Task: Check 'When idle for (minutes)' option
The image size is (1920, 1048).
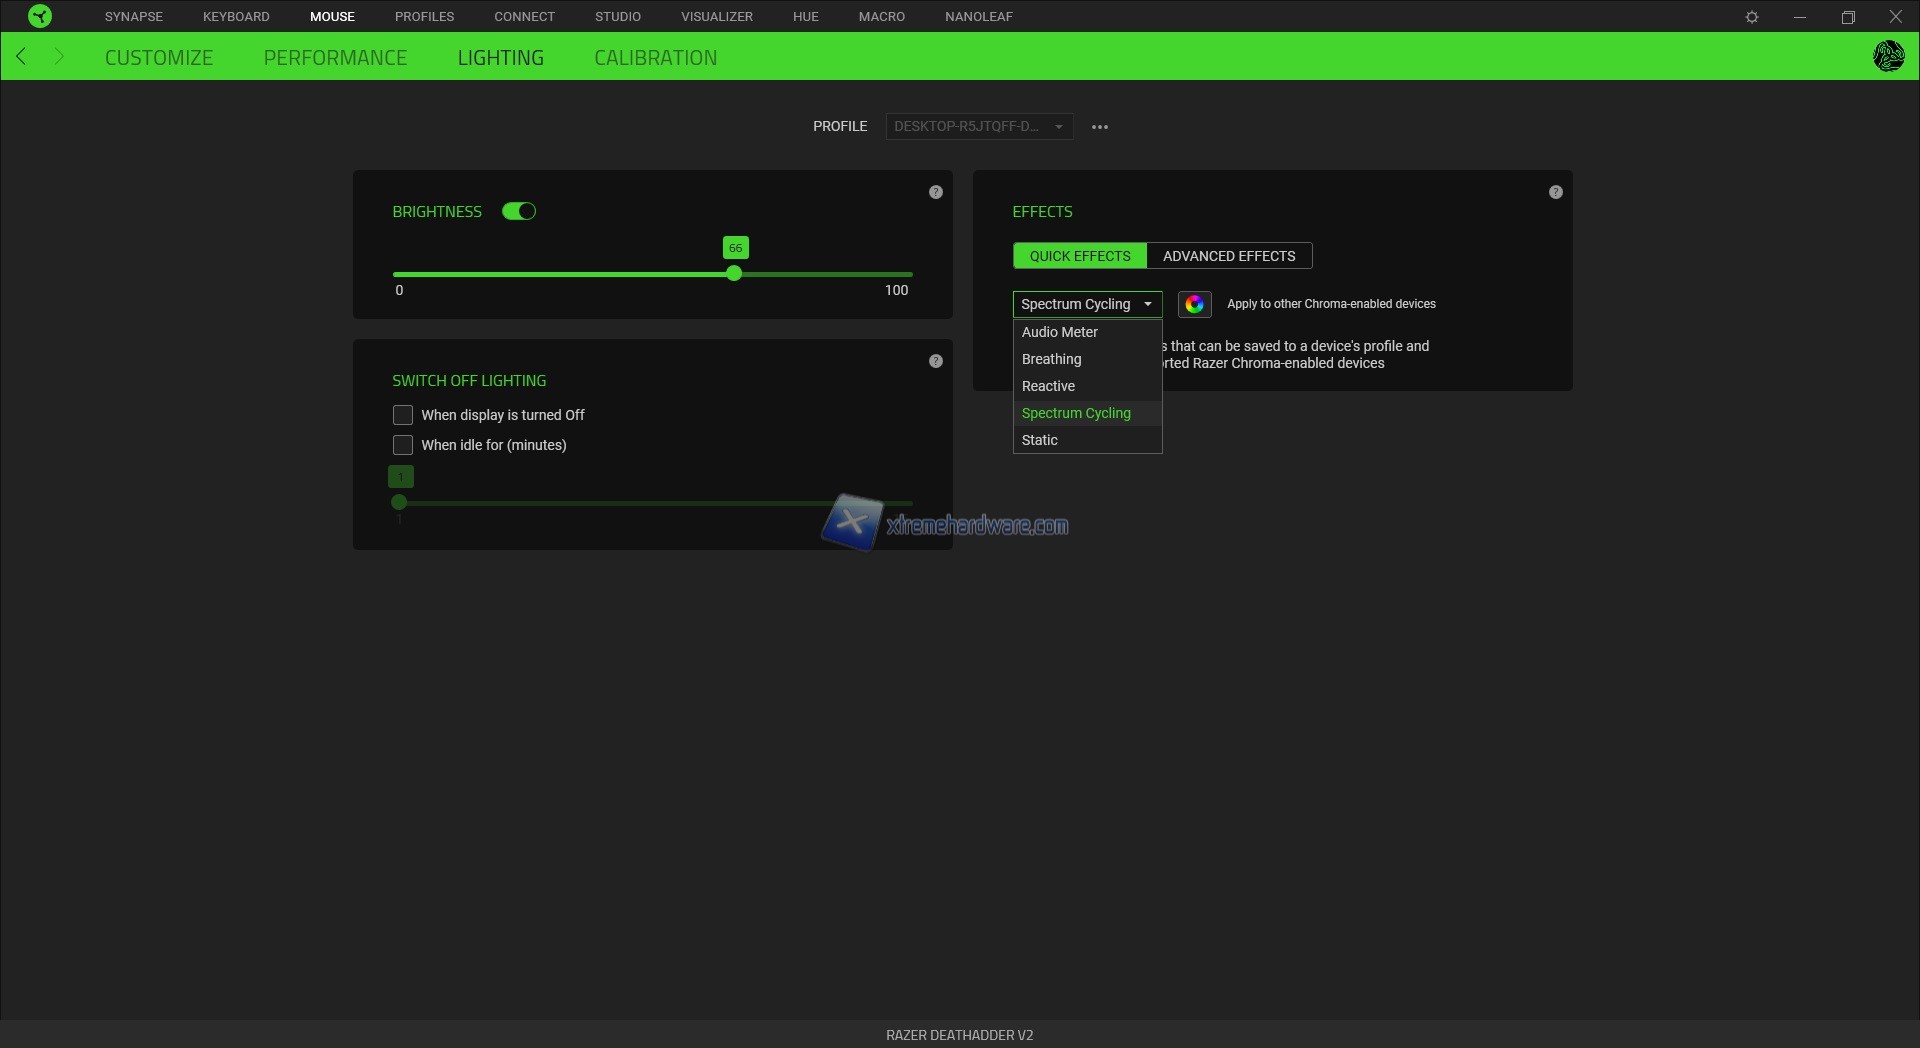Action: [403, 445]
